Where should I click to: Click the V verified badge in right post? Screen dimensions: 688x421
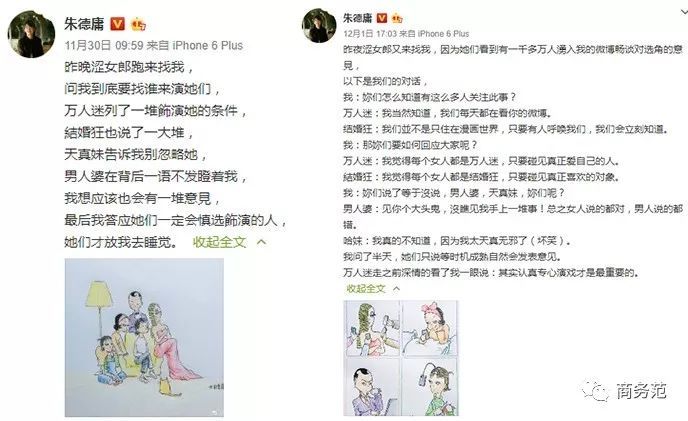(x=382, y=18)
